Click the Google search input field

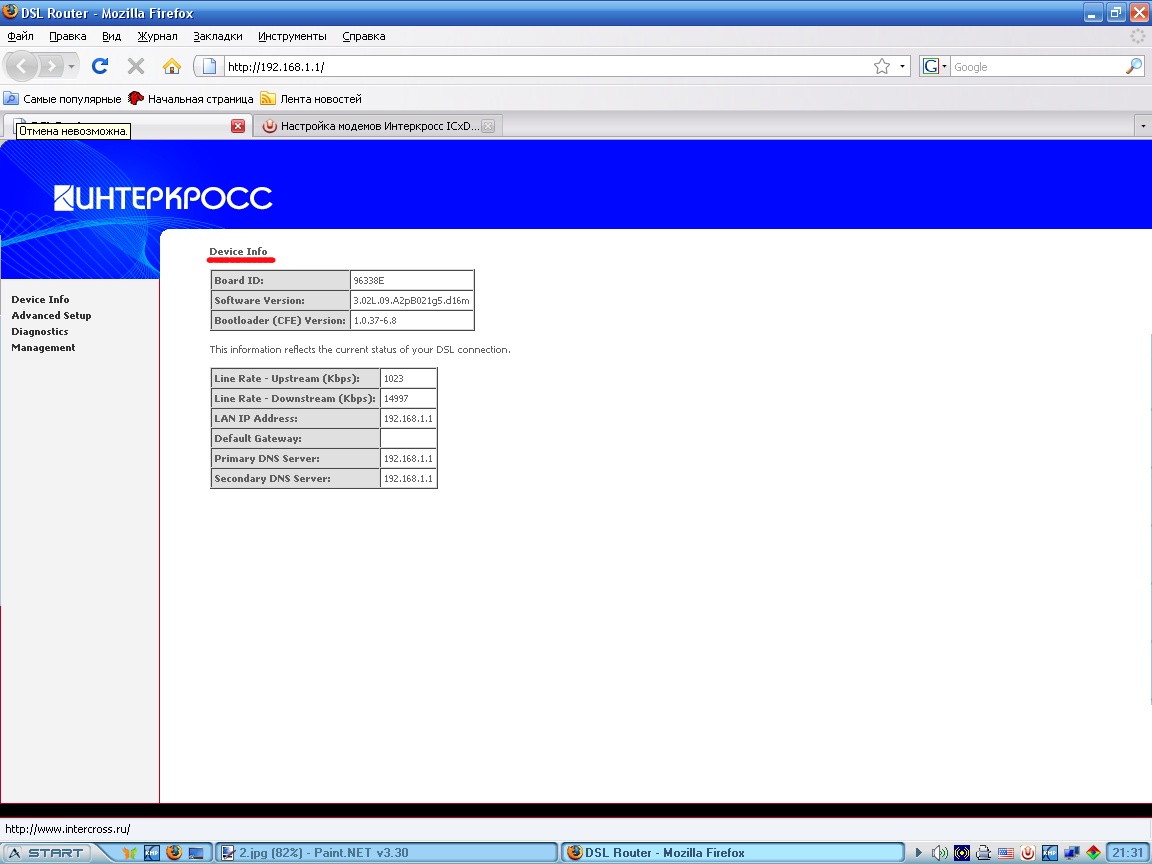tap(1035, 67)
